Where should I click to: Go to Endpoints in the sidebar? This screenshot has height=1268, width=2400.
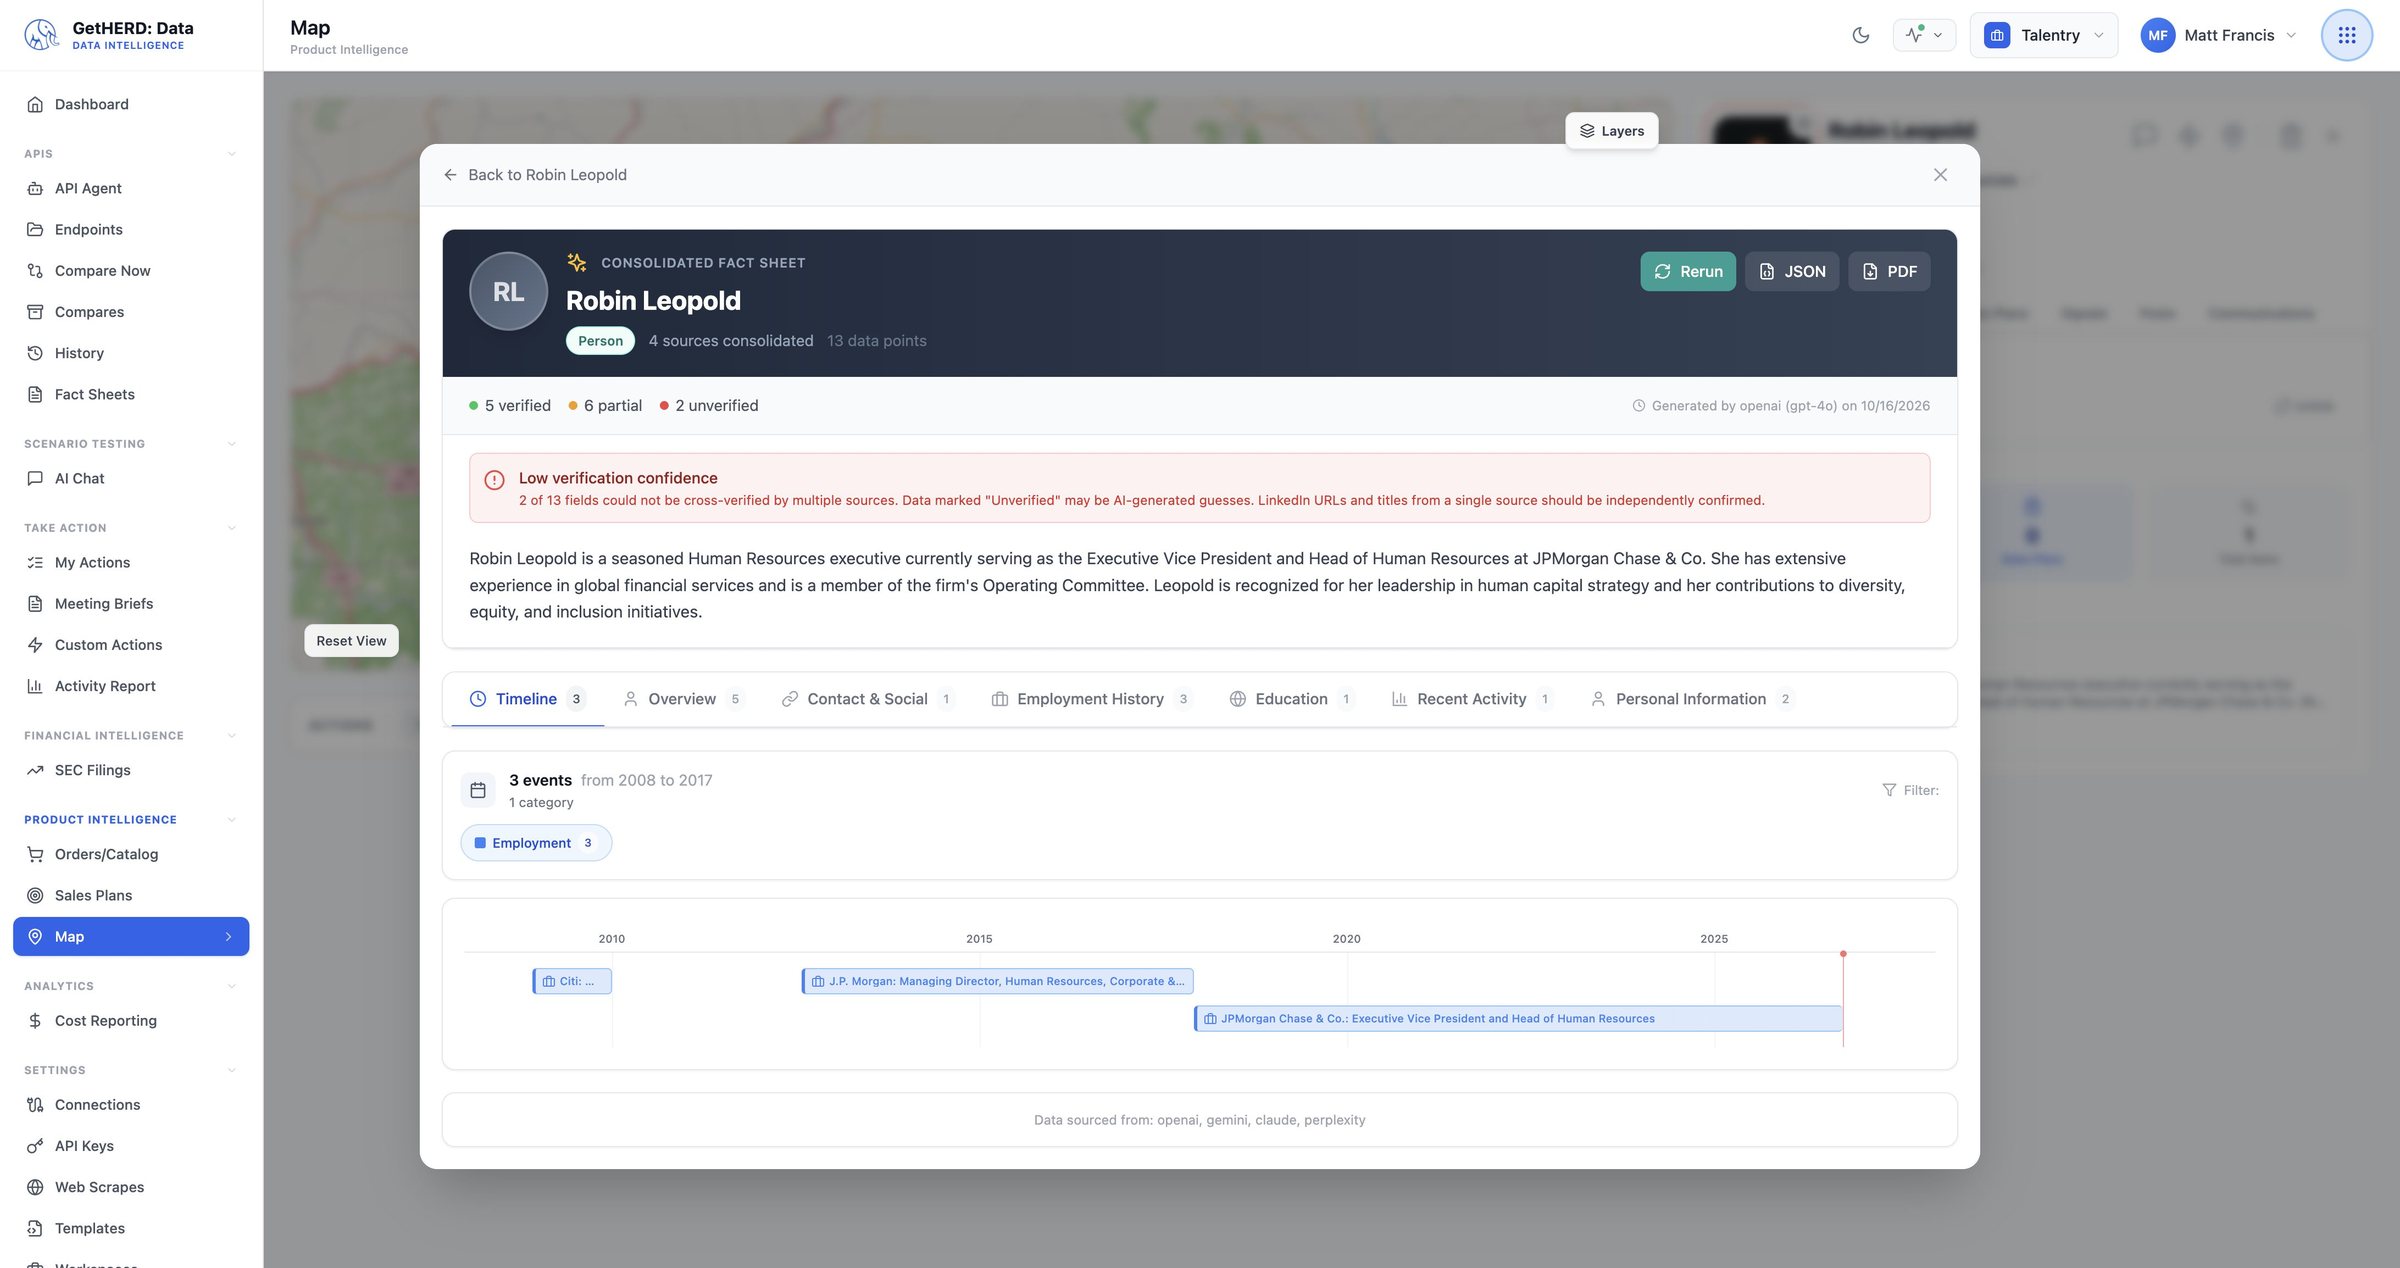pyautogui.click(x=131, y=229)
